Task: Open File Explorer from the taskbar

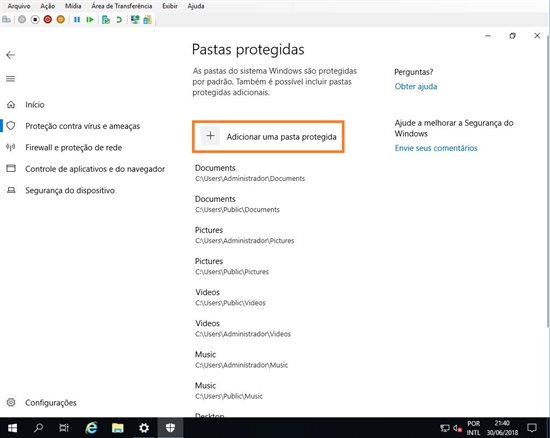Action: pos(118,428)
